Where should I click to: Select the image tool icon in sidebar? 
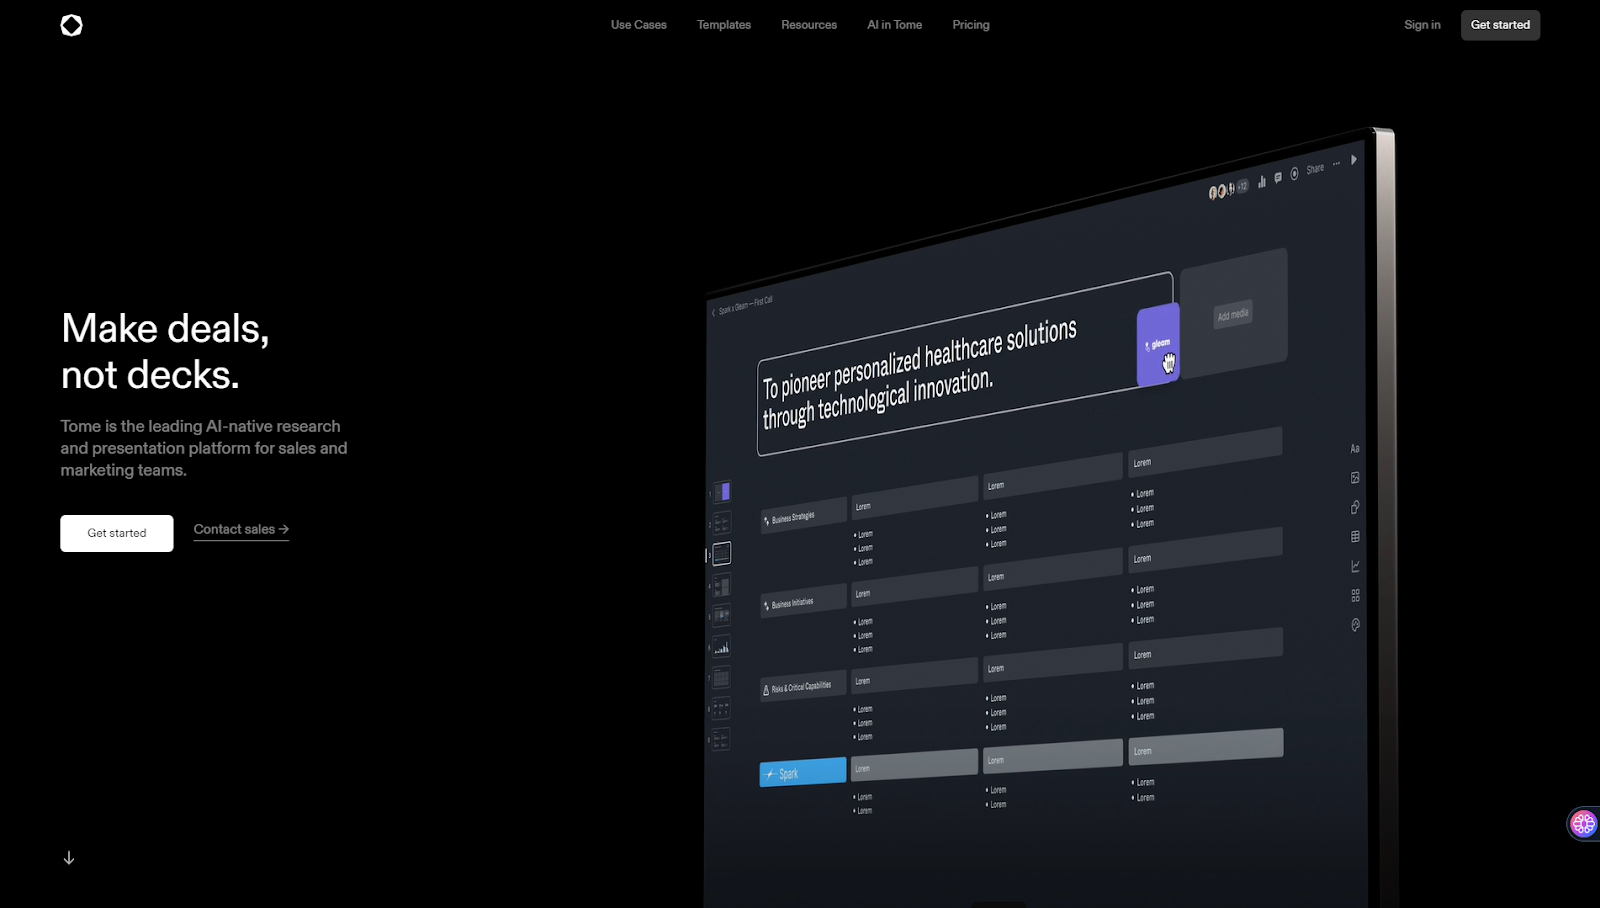(x=1355, y=478)
